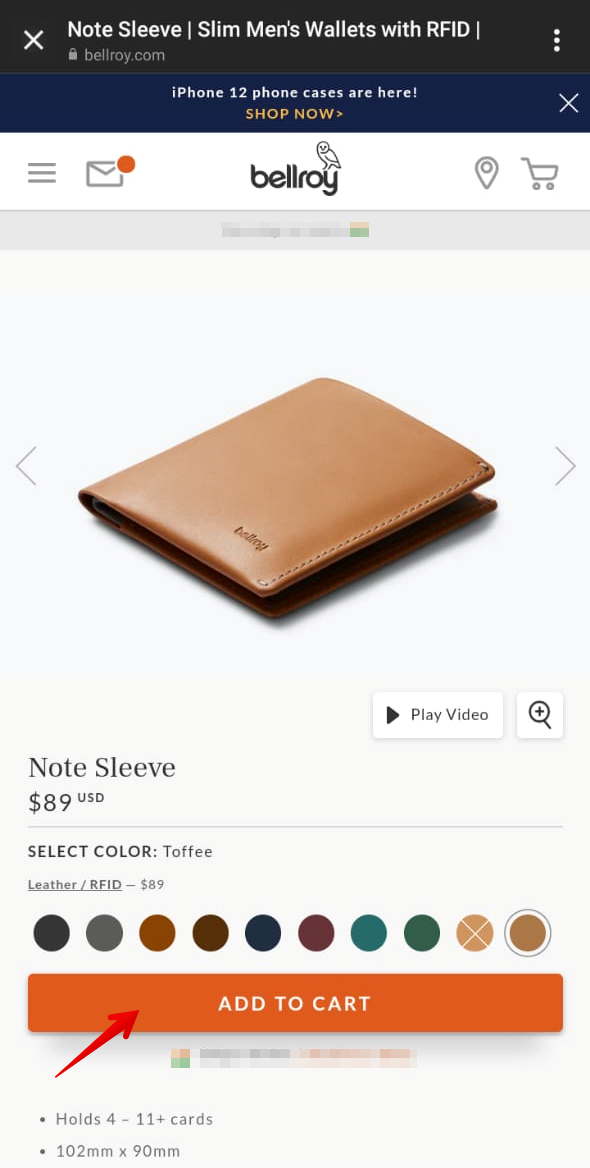Tap the store locator pin icon

(x=486, y=173)
